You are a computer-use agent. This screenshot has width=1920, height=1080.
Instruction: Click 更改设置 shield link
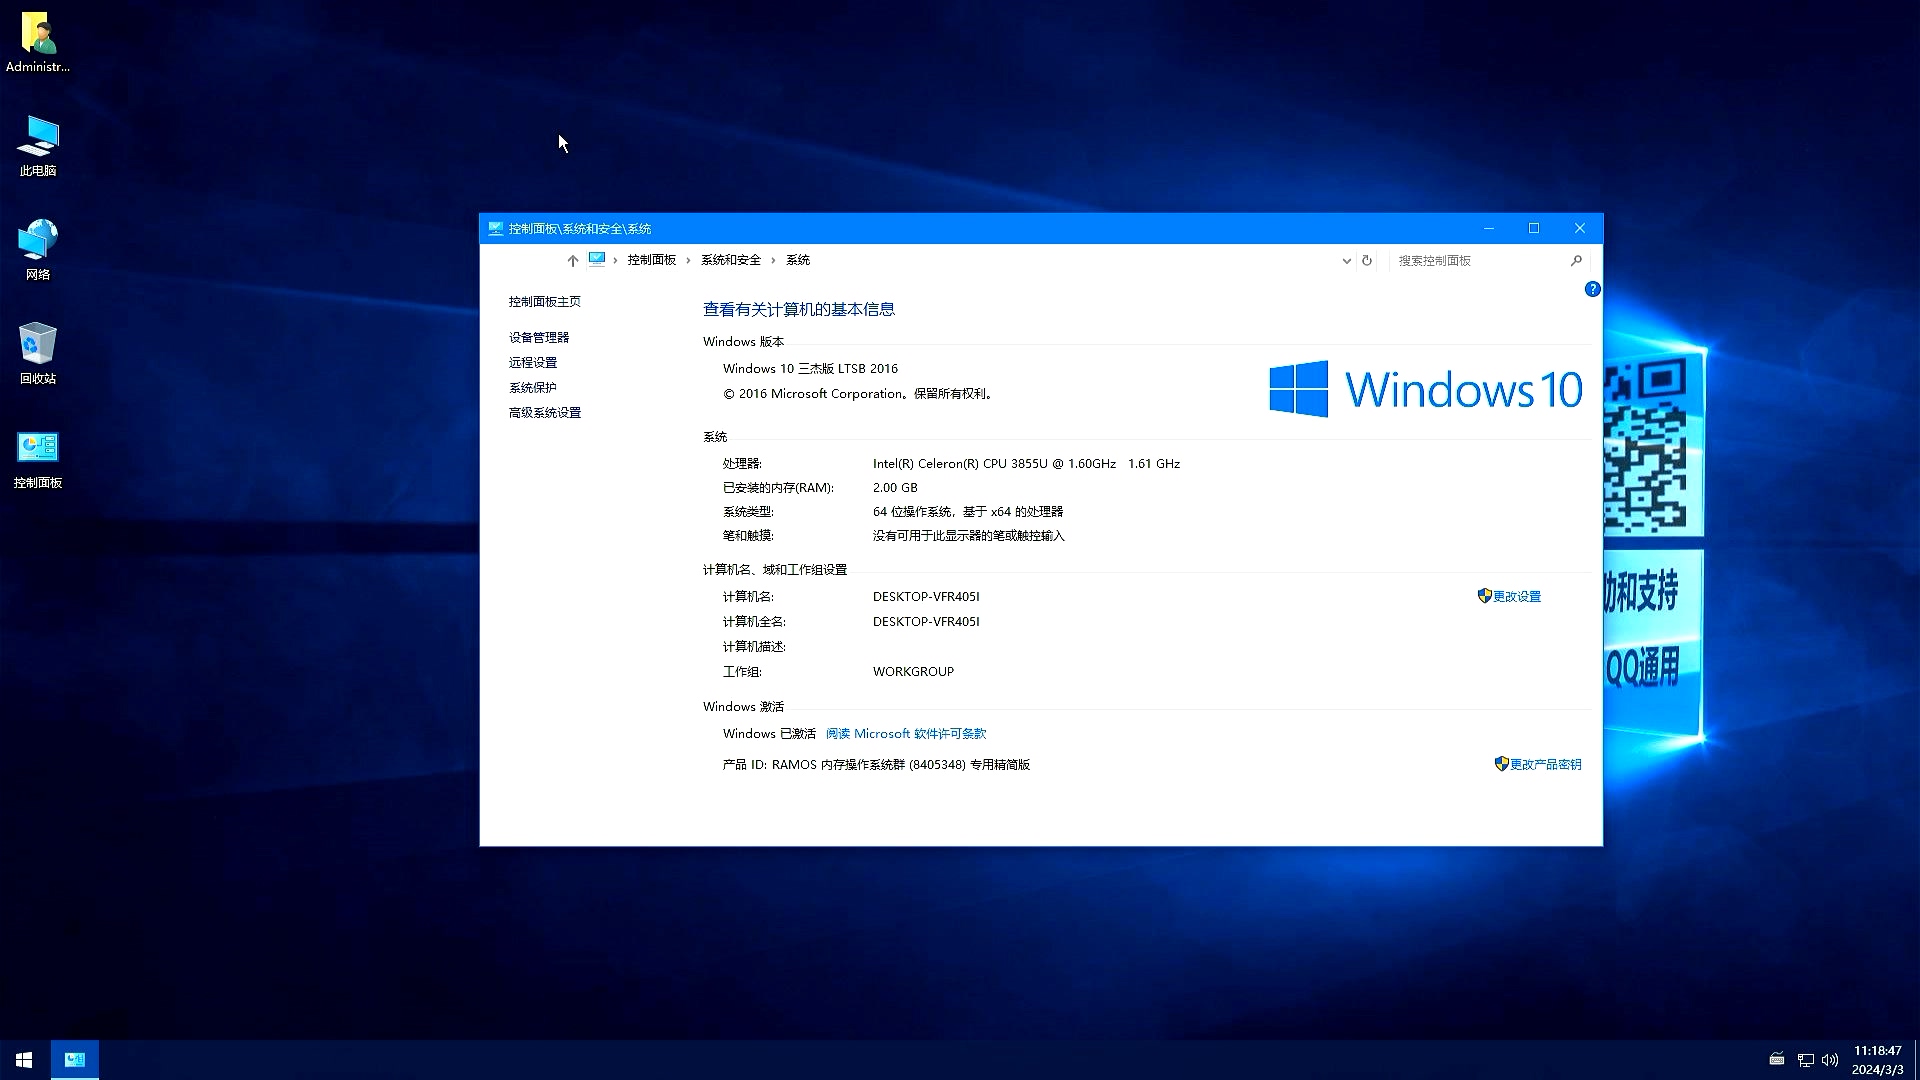tap(1509, 596)
